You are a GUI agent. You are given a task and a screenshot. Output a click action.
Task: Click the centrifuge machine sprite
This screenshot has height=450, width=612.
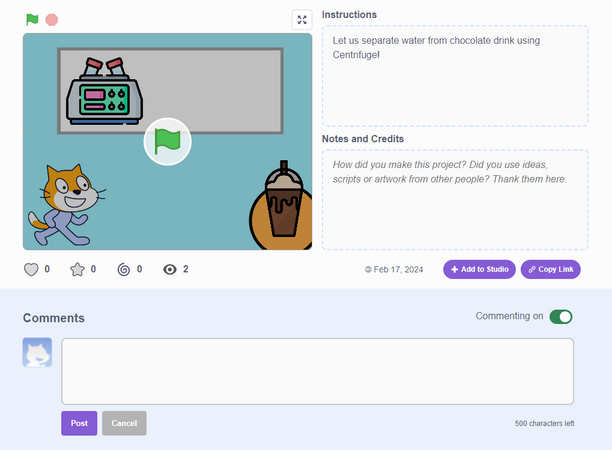[x=104, y=91]
